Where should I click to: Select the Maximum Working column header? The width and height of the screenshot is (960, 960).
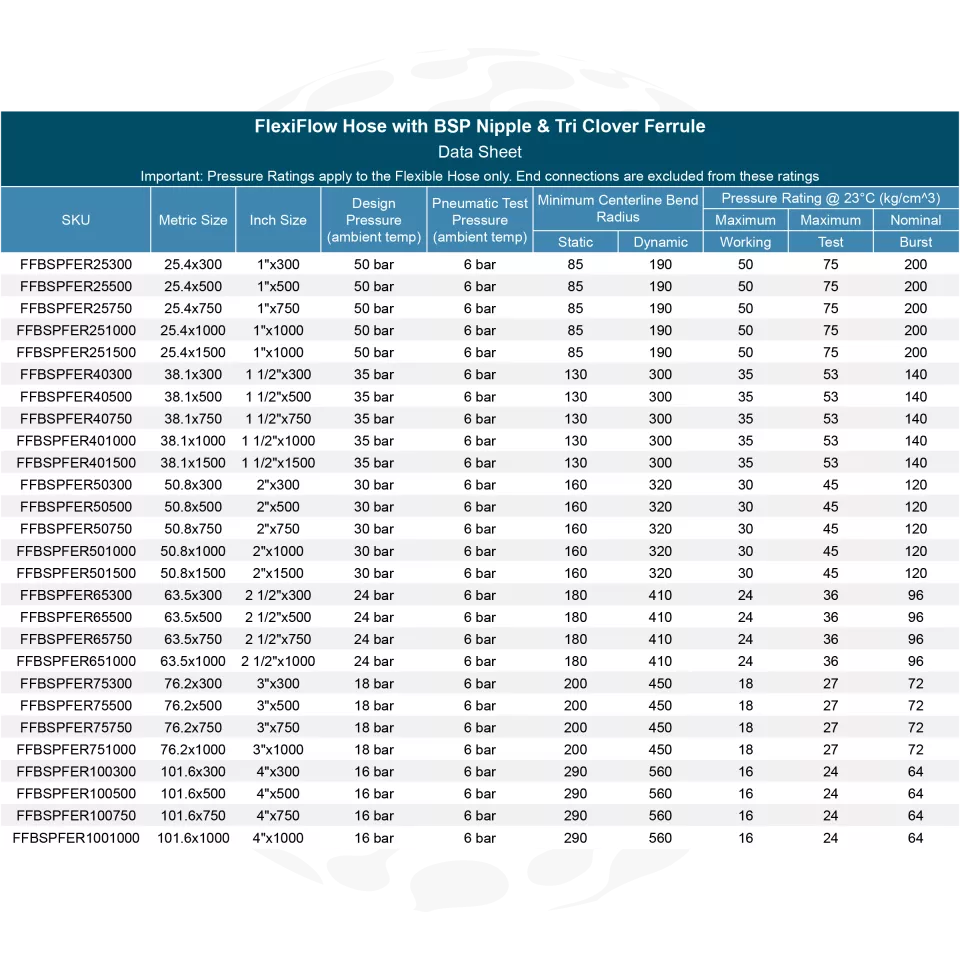745,231
